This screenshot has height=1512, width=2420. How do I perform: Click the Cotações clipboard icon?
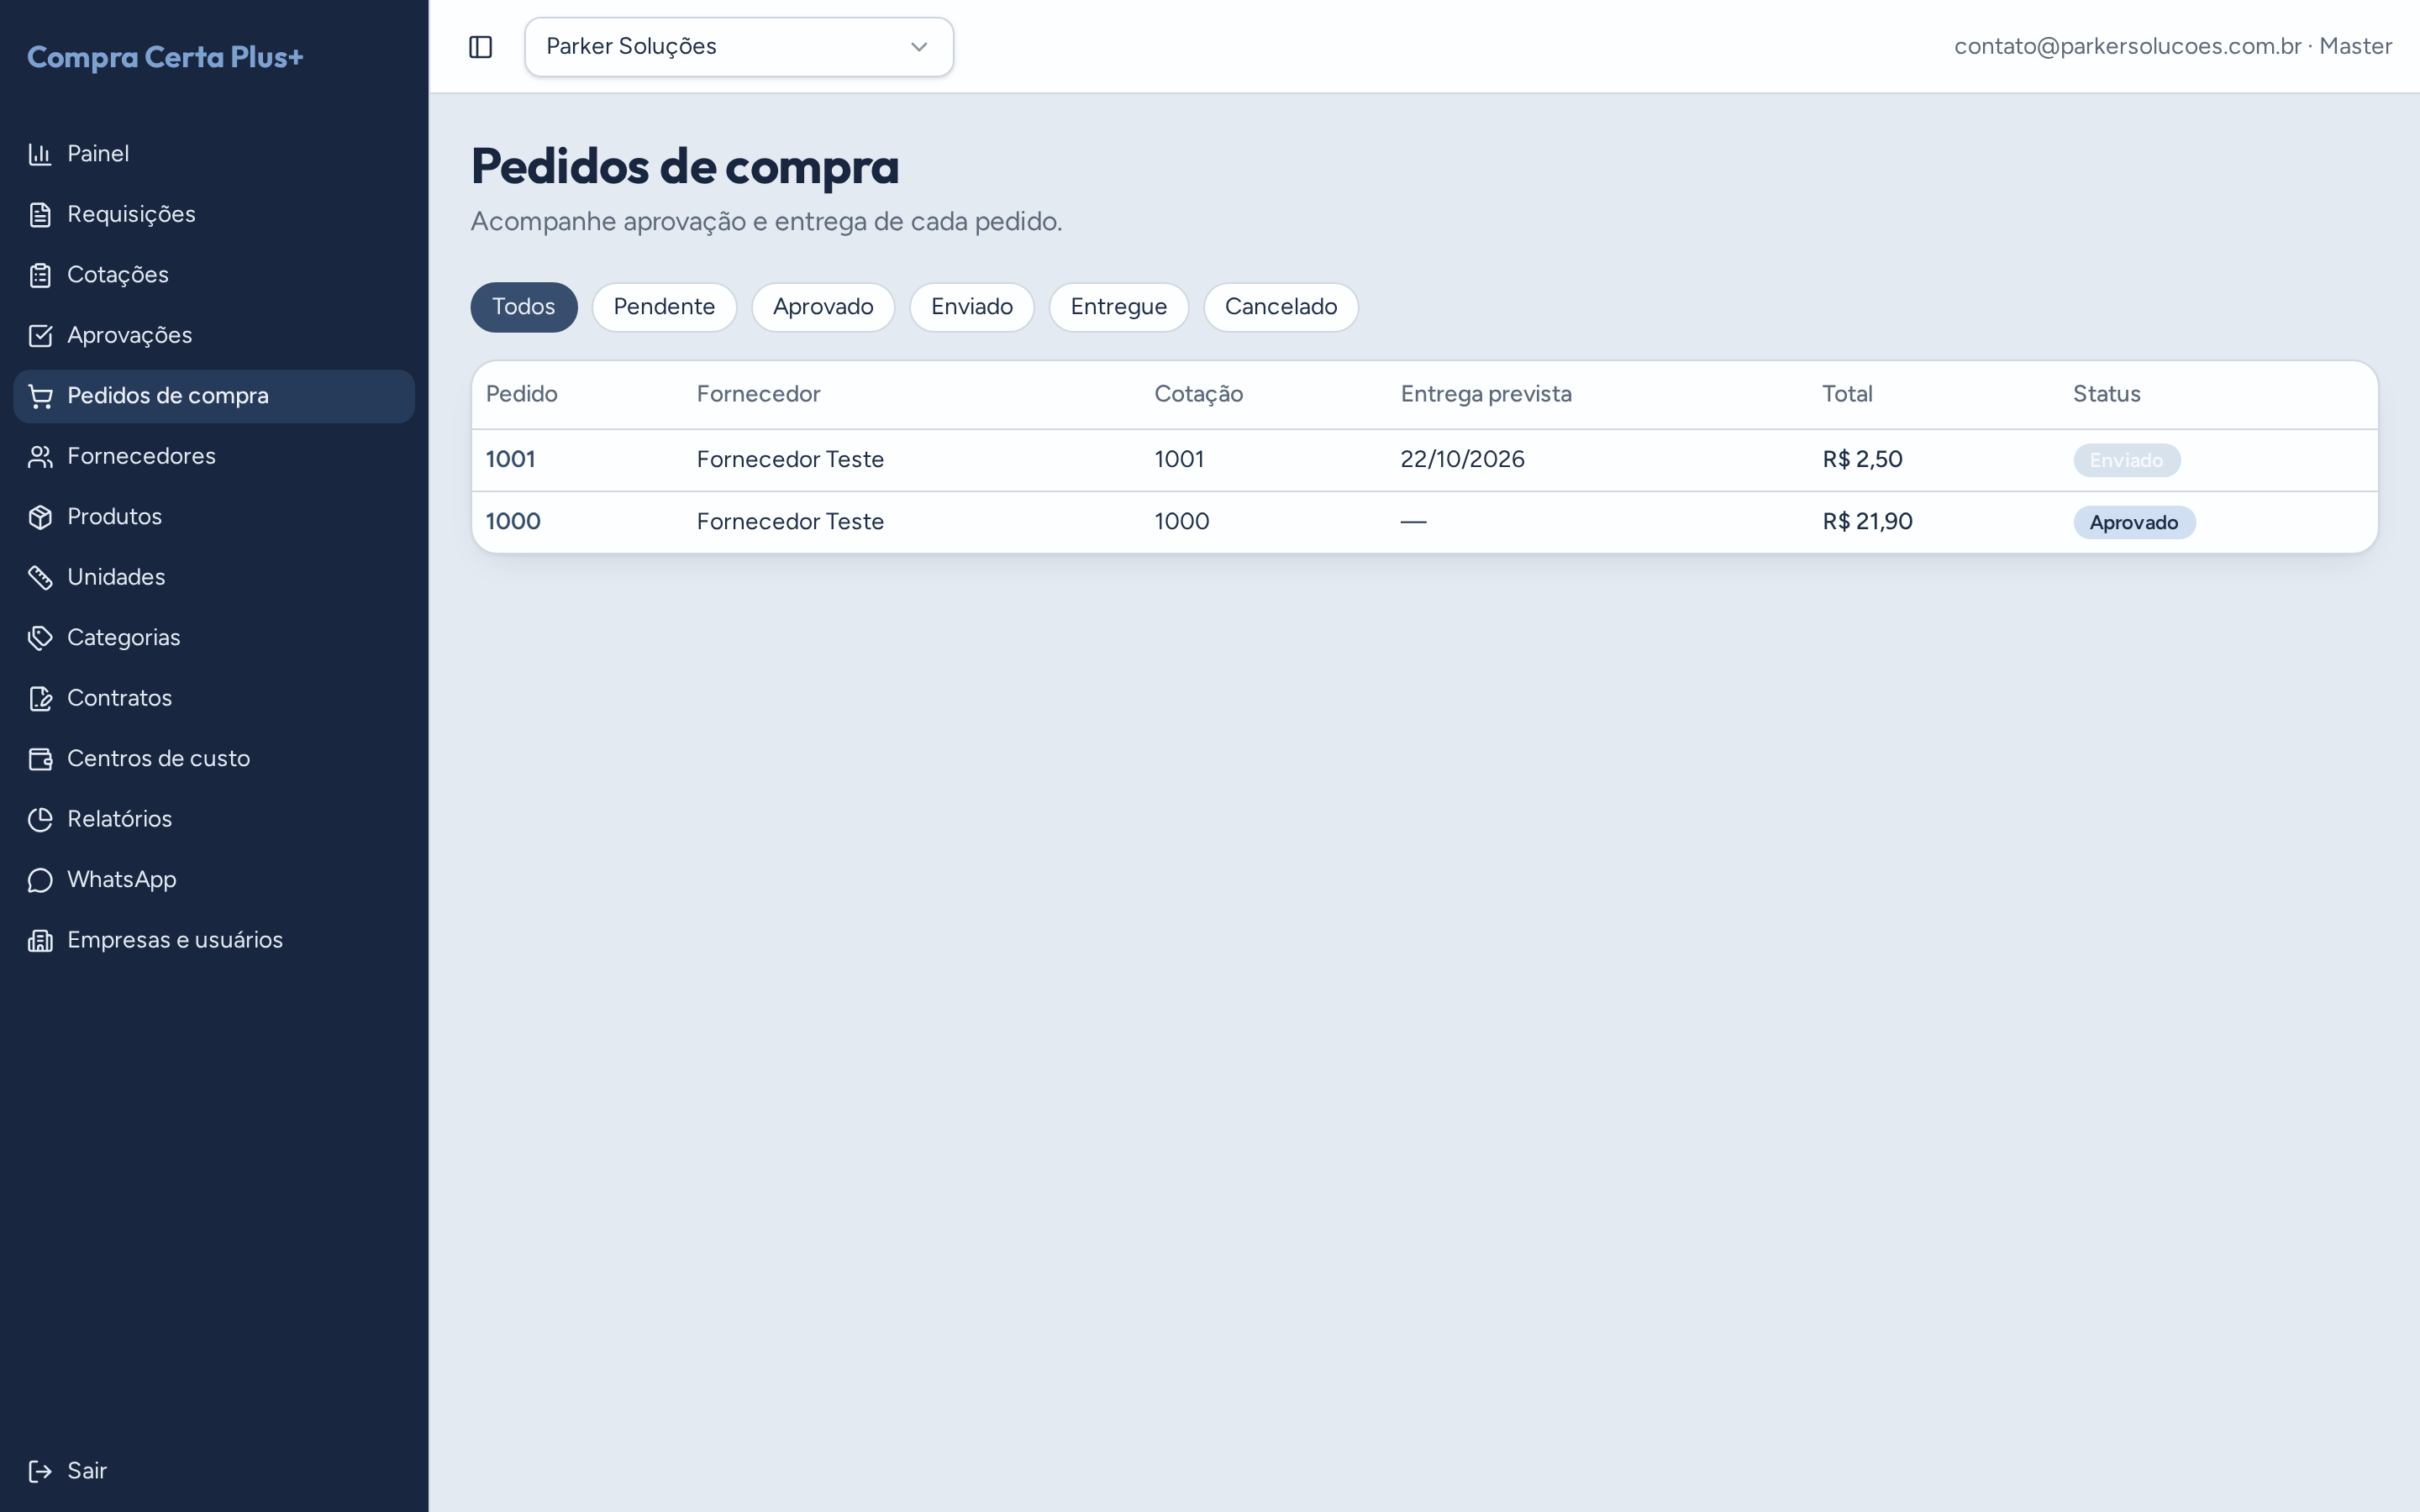coord(40,275)
